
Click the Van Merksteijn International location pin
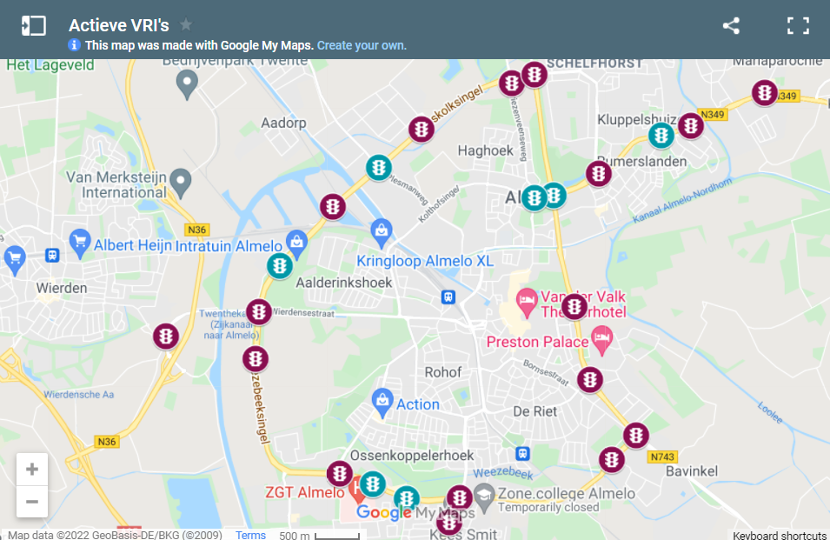pos(181,183)
